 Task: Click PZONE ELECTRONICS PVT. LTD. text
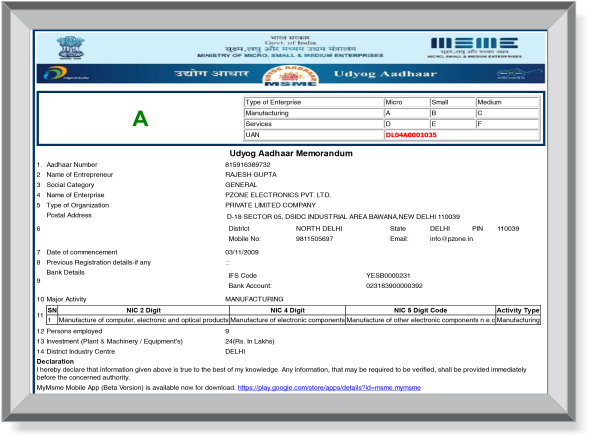tap(278, 195)
